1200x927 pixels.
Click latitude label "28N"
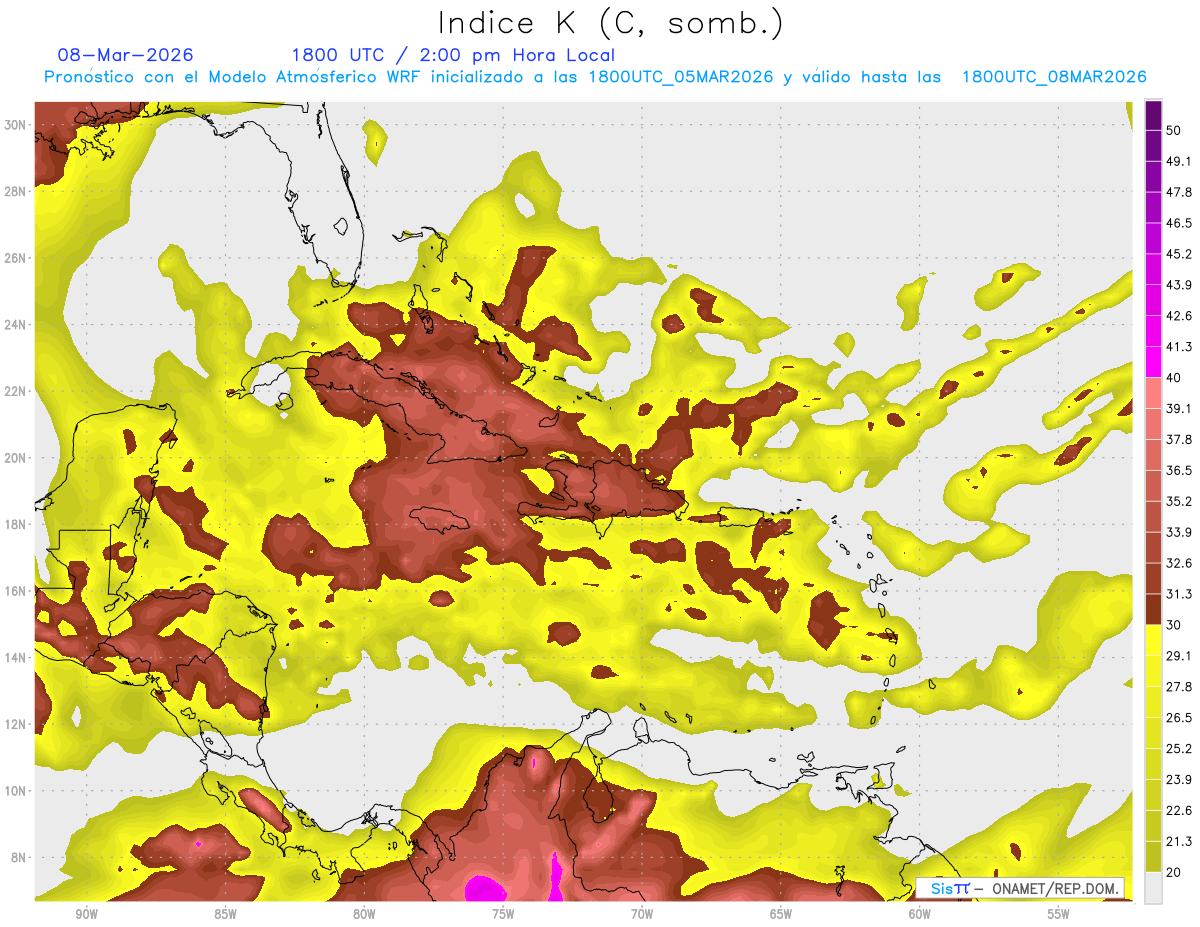point(15,191)
